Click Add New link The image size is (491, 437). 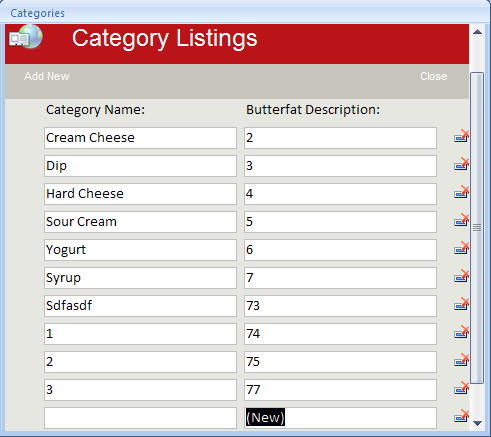point(47,76)
